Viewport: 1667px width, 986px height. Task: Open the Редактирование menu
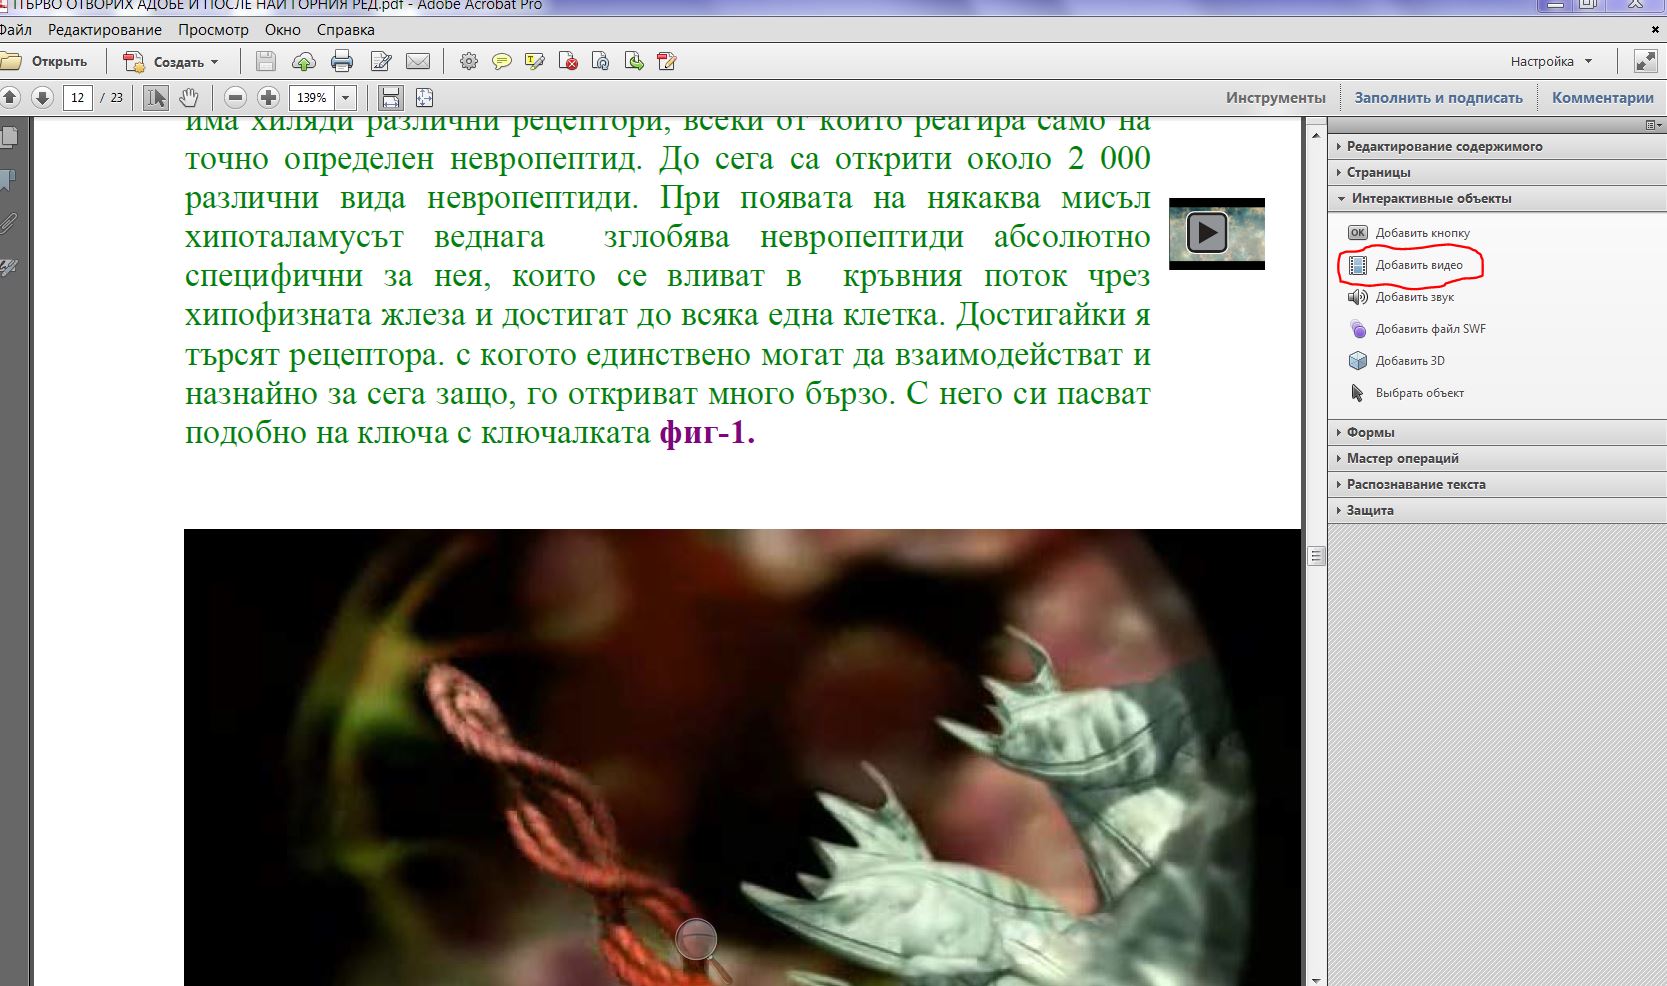click(105, 30)
